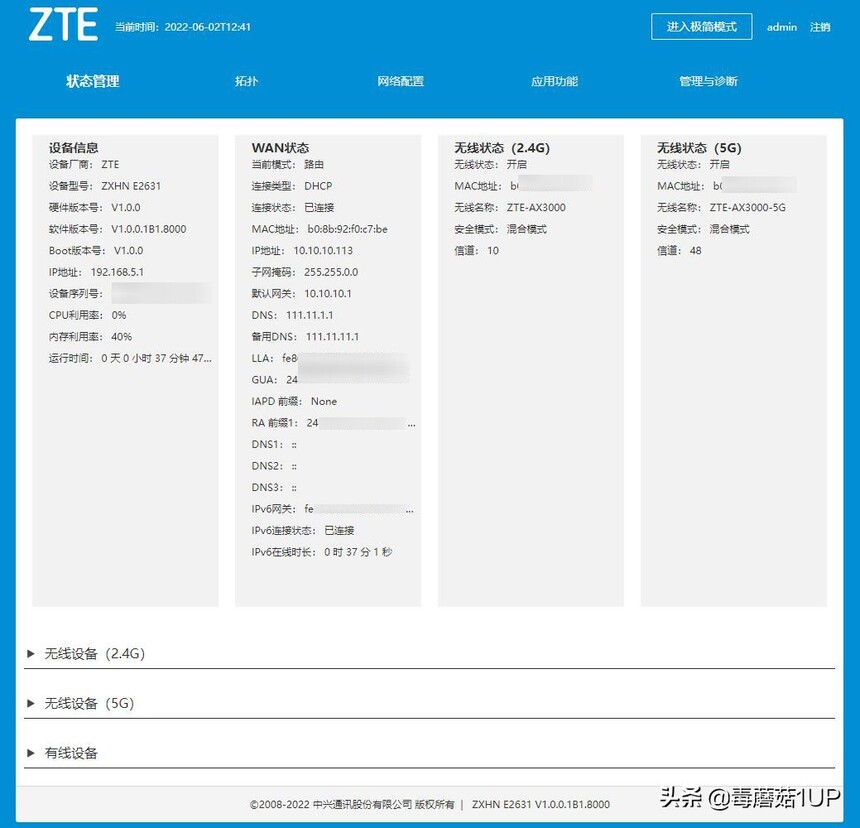Click the 运行时间 uptime value
Image resolution: width=860 pixels, height=828 pixels.
coord(156,358)
